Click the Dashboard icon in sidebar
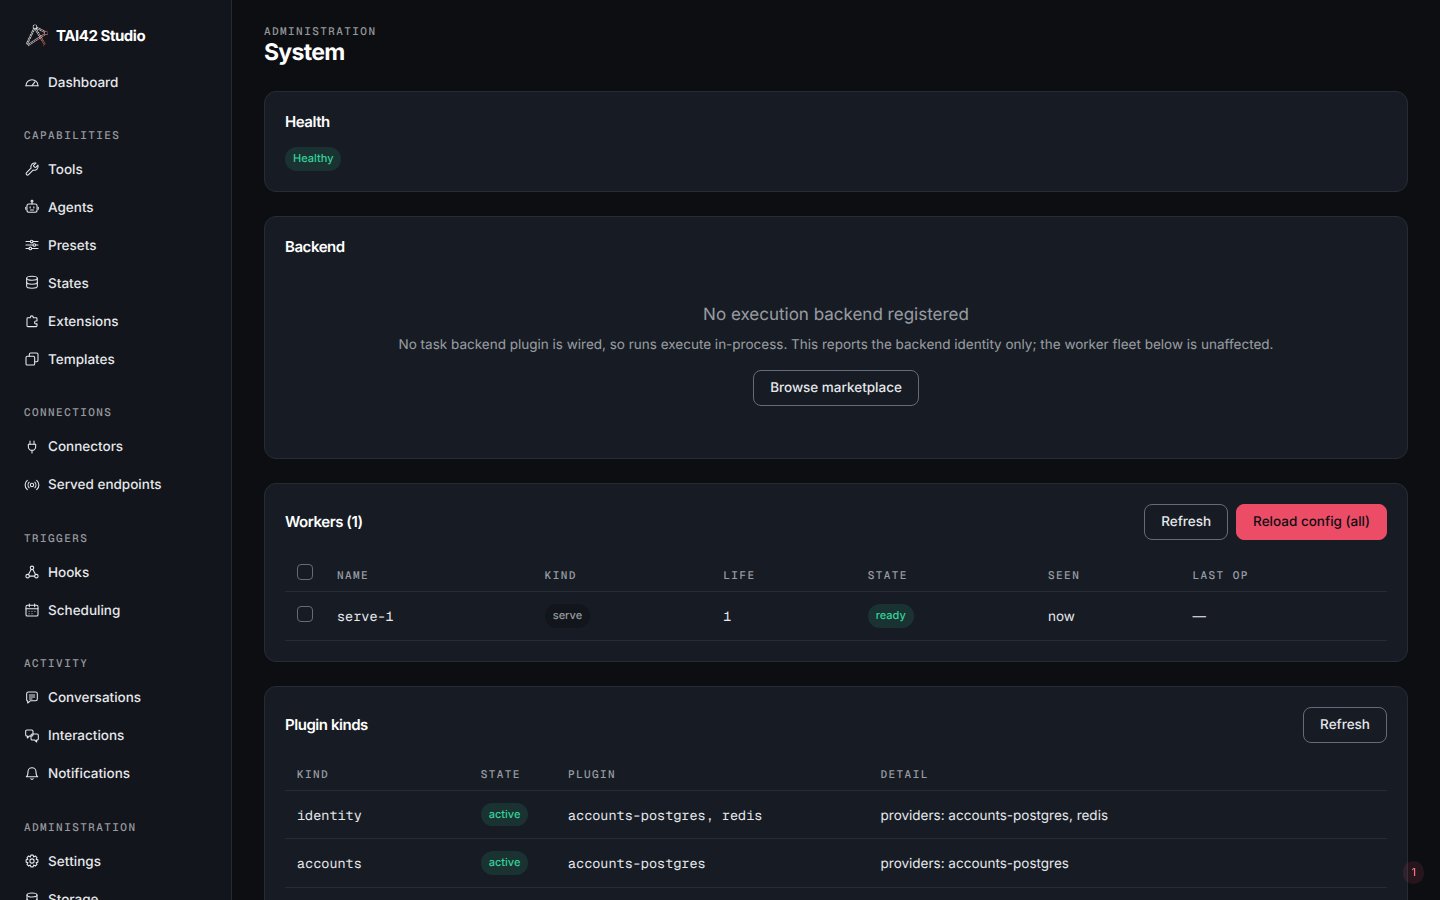This screenshot has width=1440, height=900. coord(32,83)
